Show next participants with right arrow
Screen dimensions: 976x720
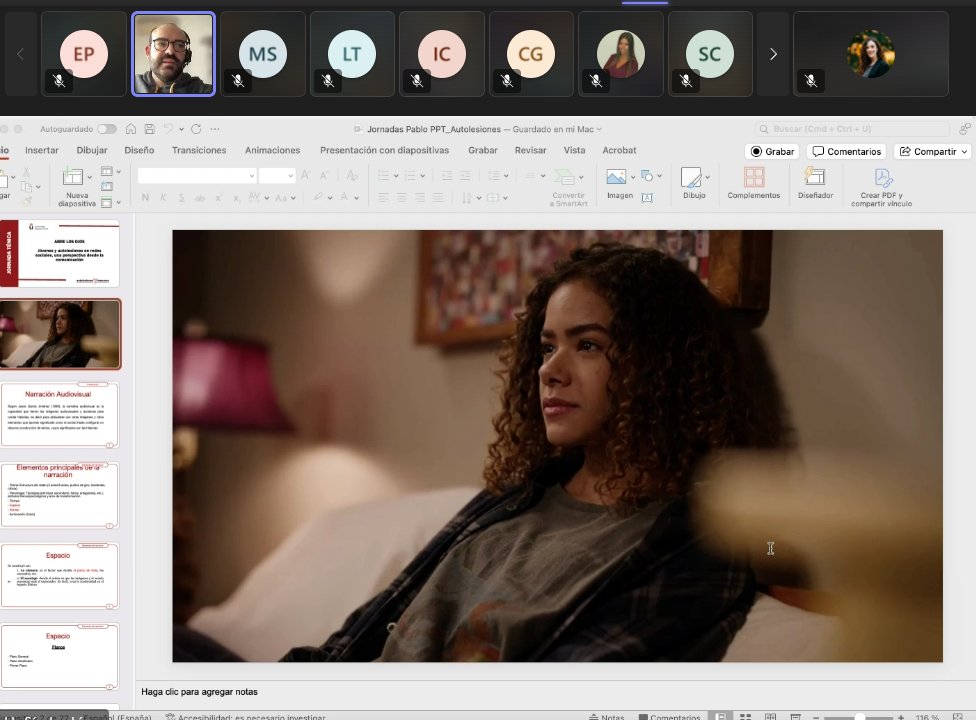[773, 54]
